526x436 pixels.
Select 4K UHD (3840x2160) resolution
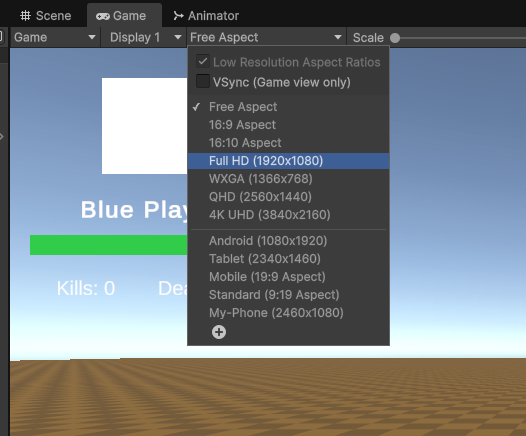coord(288,215)
